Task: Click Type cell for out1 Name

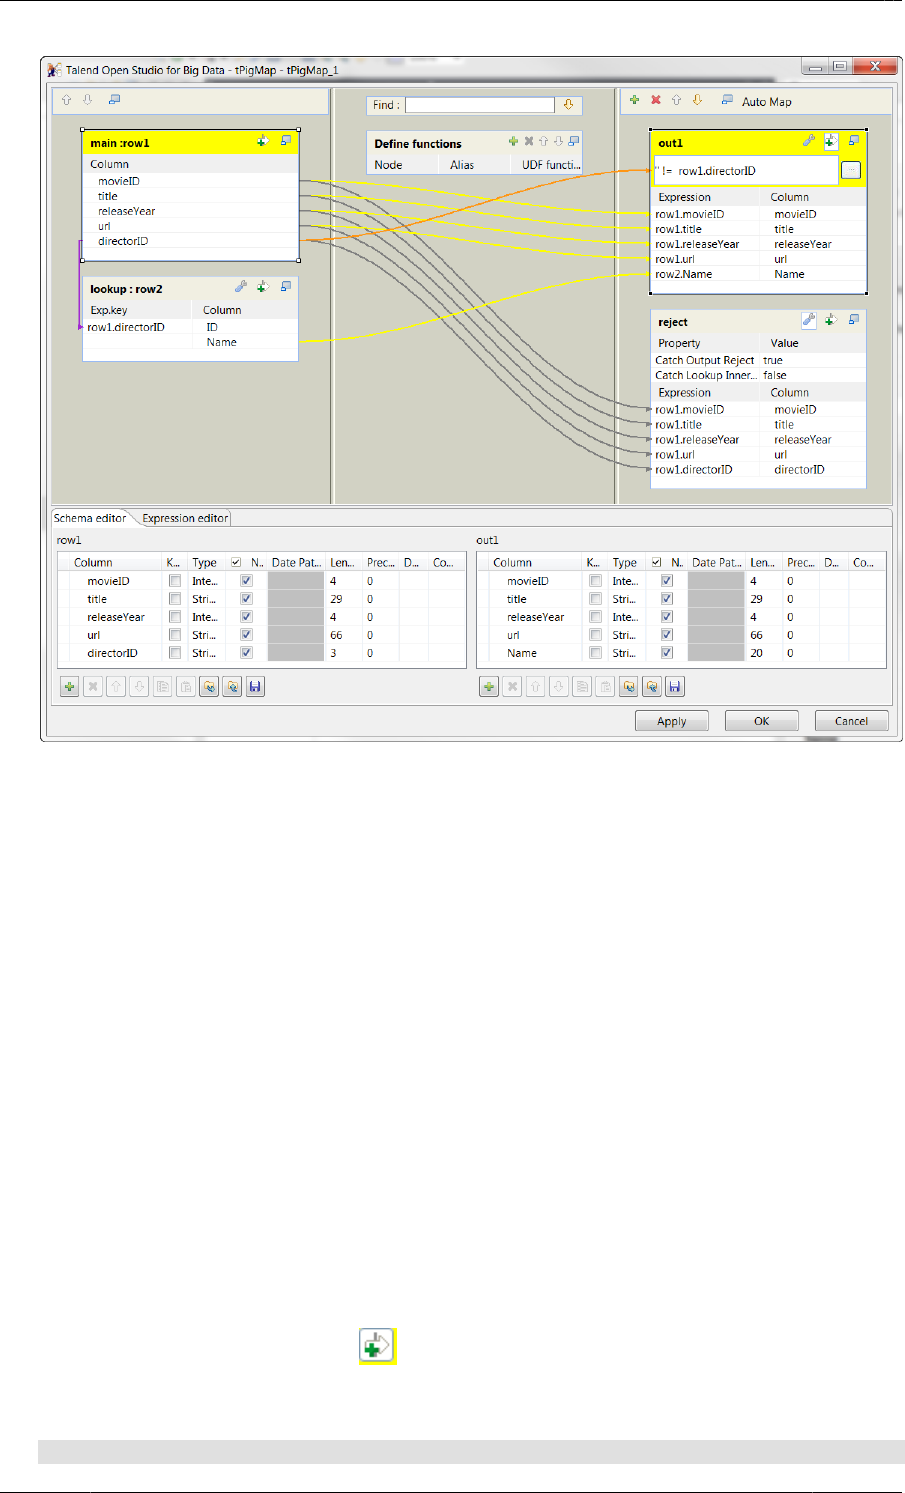Action: point(625,653)
